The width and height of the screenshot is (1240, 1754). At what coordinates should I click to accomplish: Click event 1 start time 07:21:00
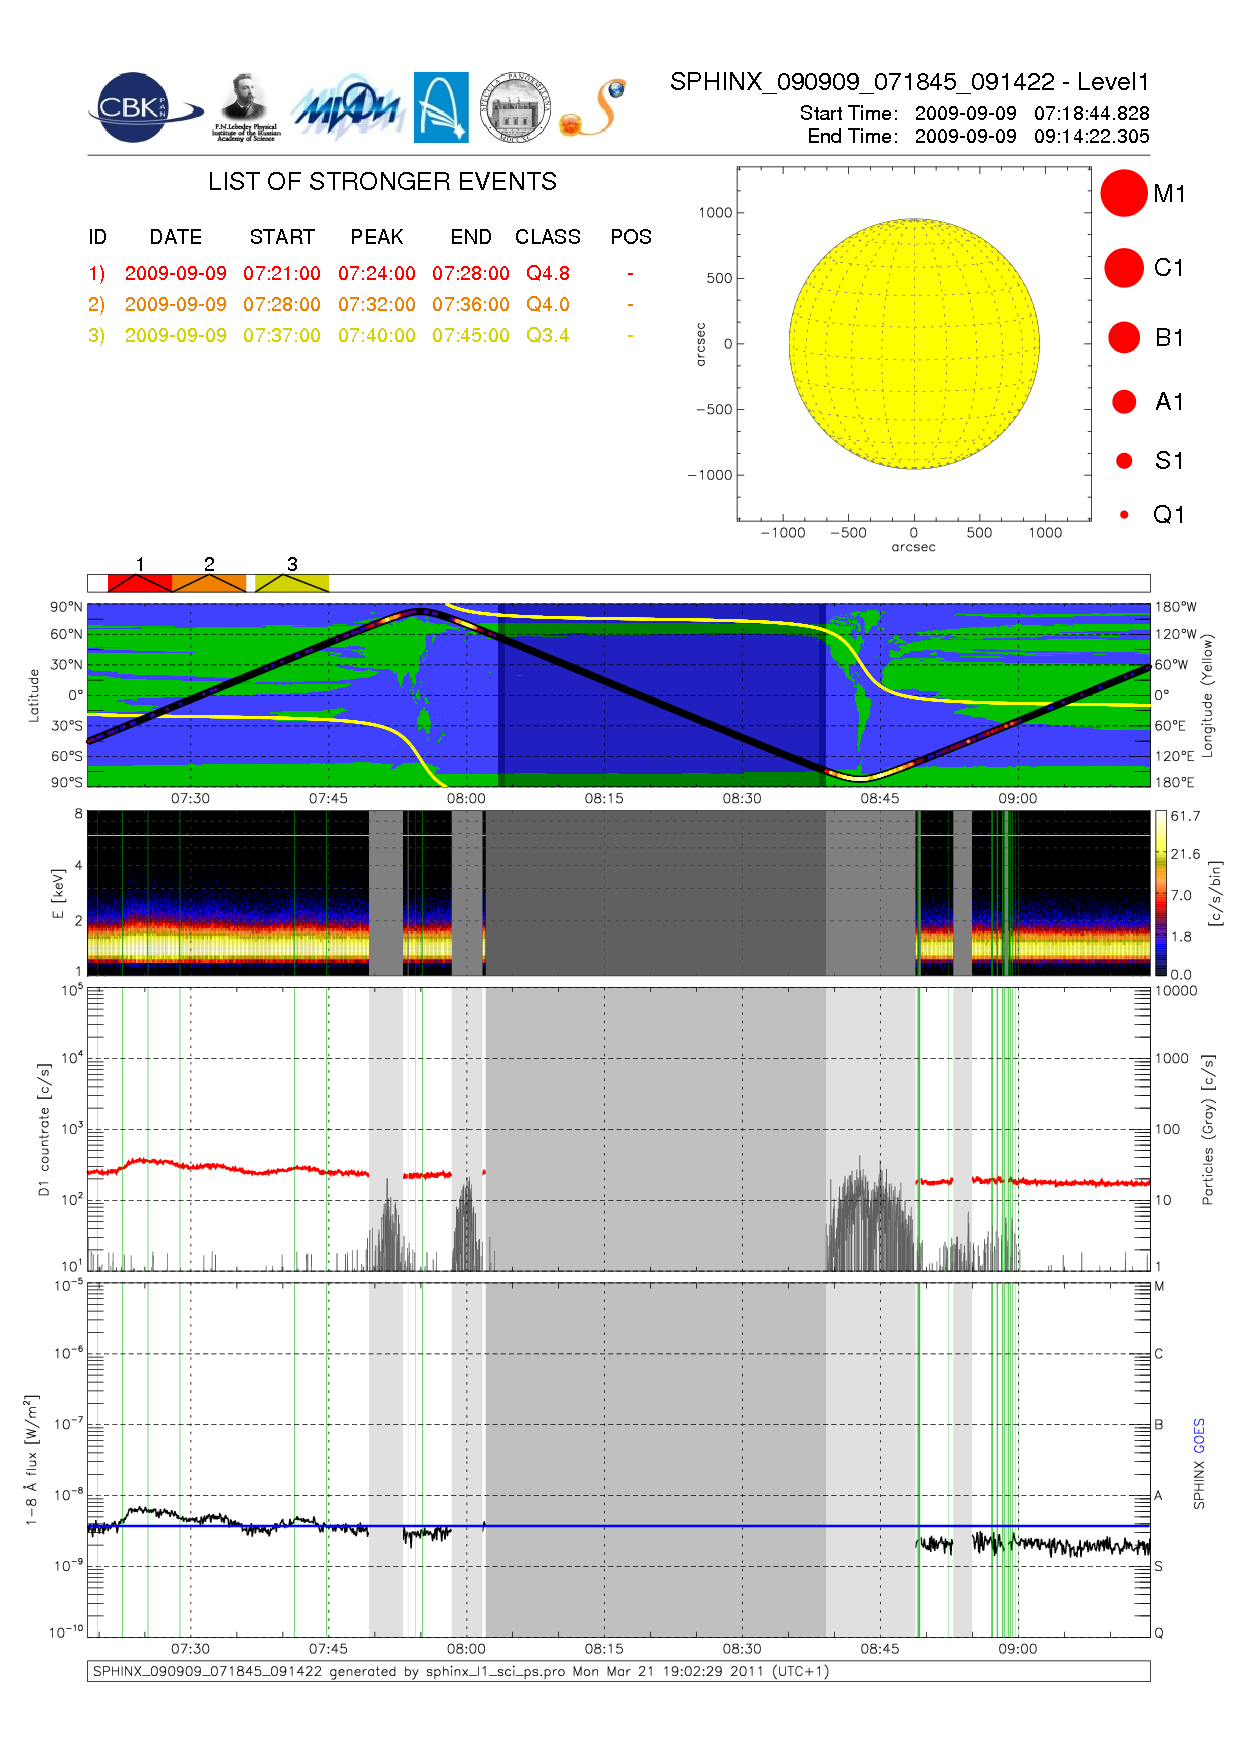coord(282,273)
